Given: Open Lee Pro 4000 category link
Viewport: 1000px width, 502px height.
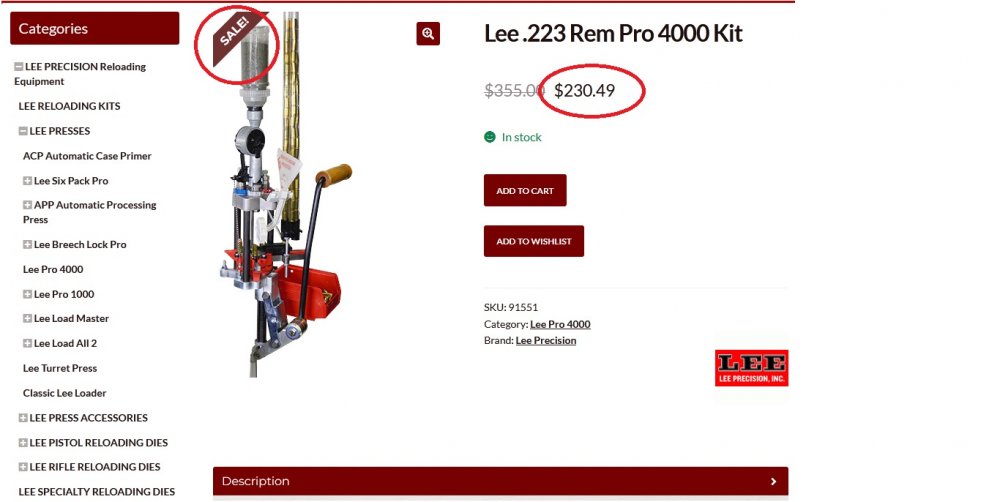Looking at the screenshot, I should pos(560,324).
